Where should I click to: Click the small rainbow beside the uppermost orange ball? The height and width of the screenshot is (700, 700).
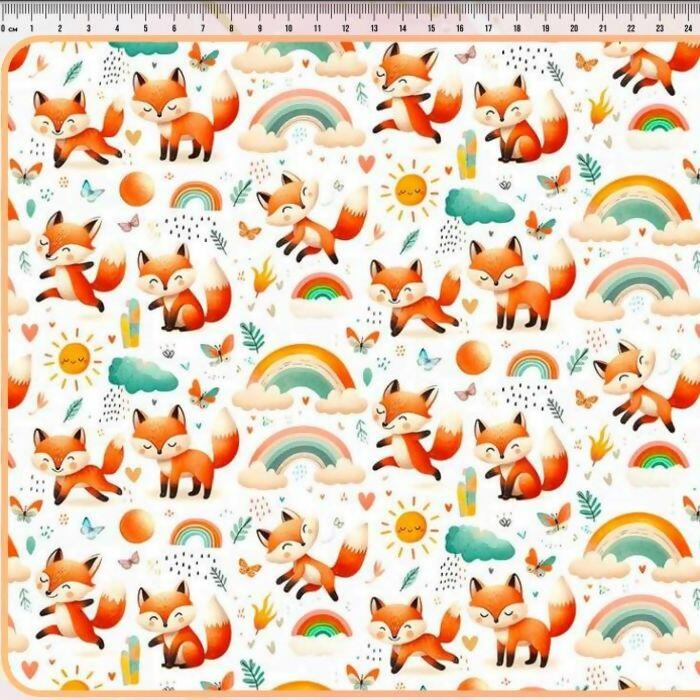coord(195,195)
